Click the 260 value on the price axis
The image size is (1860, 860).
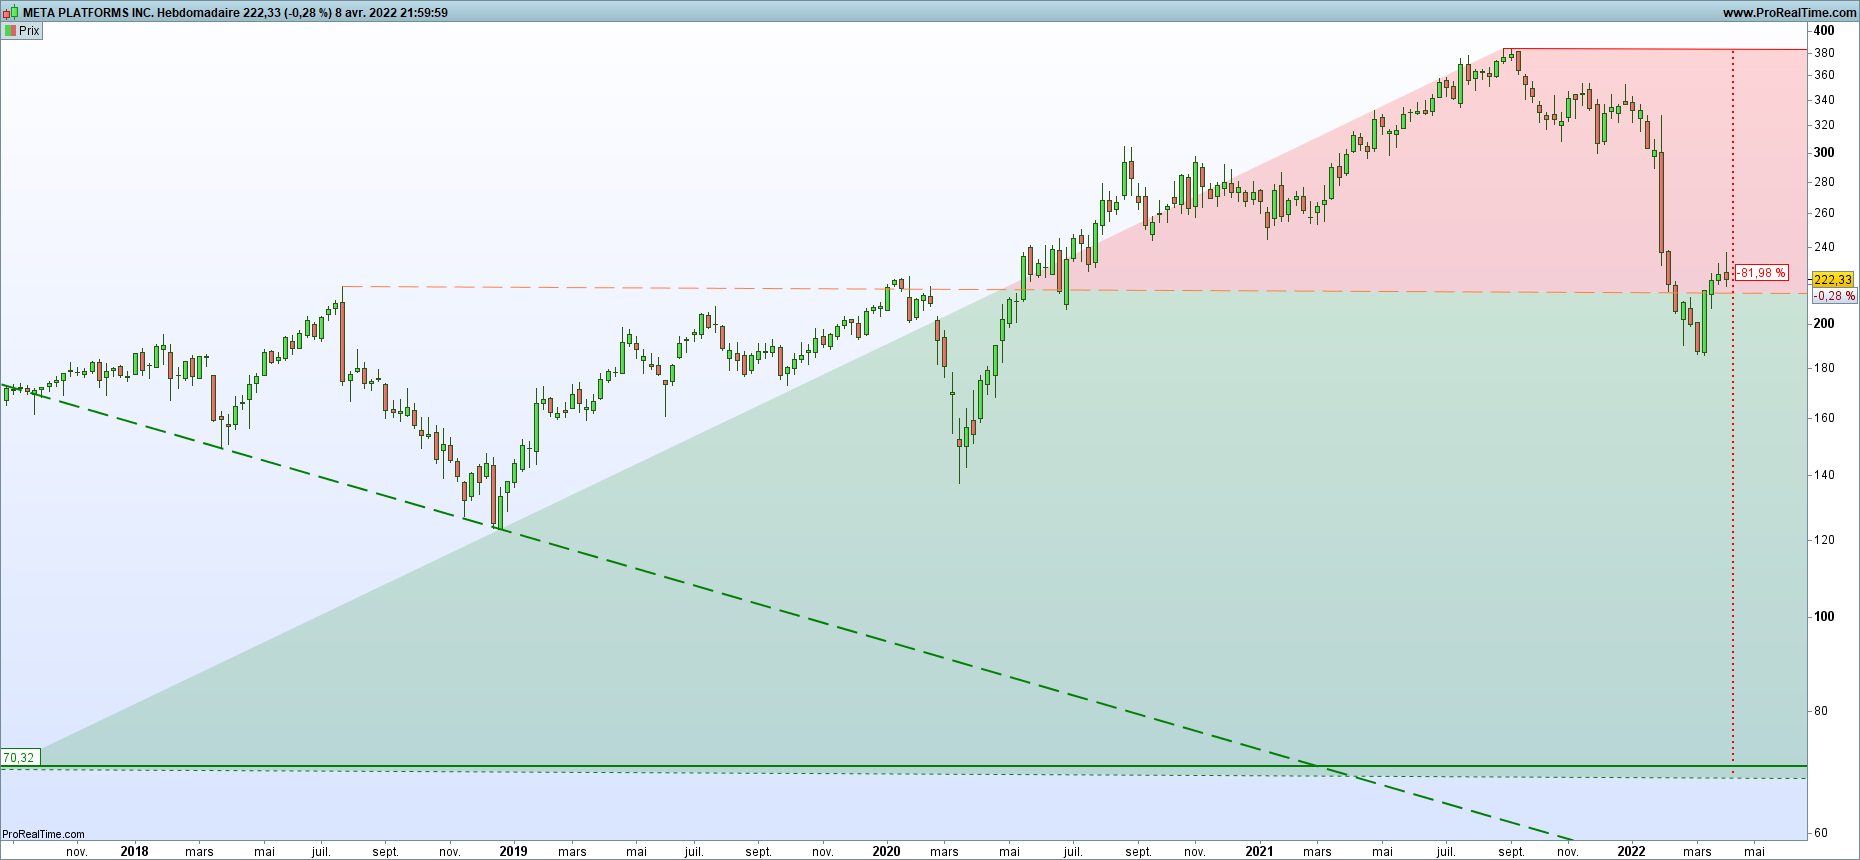[1824, 213]
